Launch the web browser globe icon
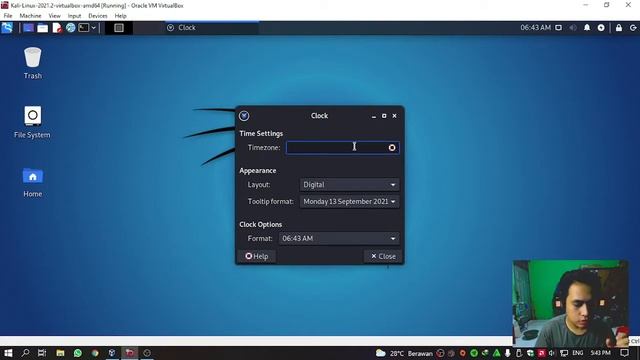 71,28
